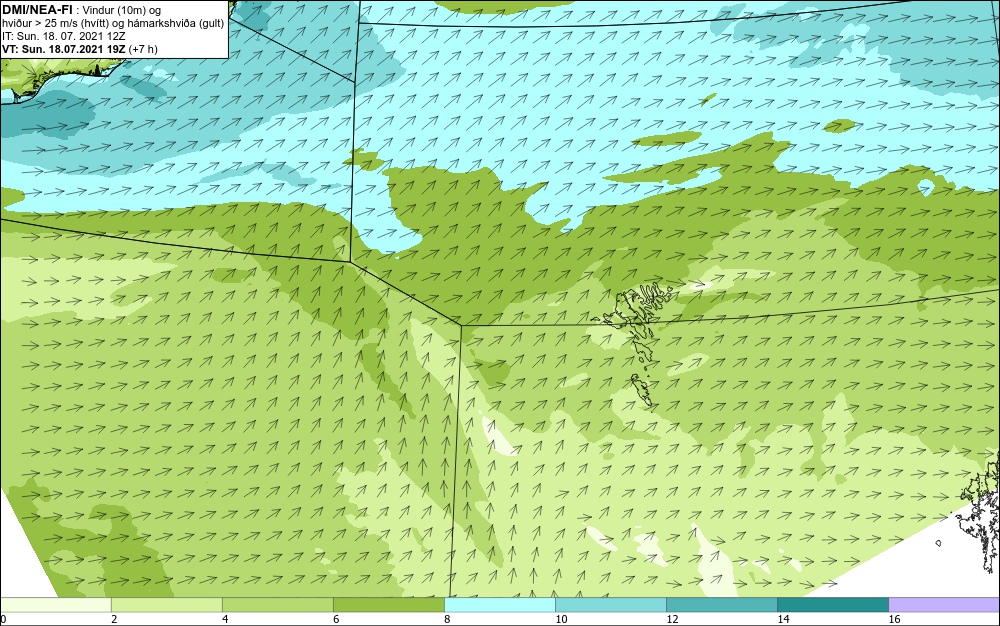Click the purple 16+ m/s legend swatch
1000x626 pixels.
click(944, 605)
